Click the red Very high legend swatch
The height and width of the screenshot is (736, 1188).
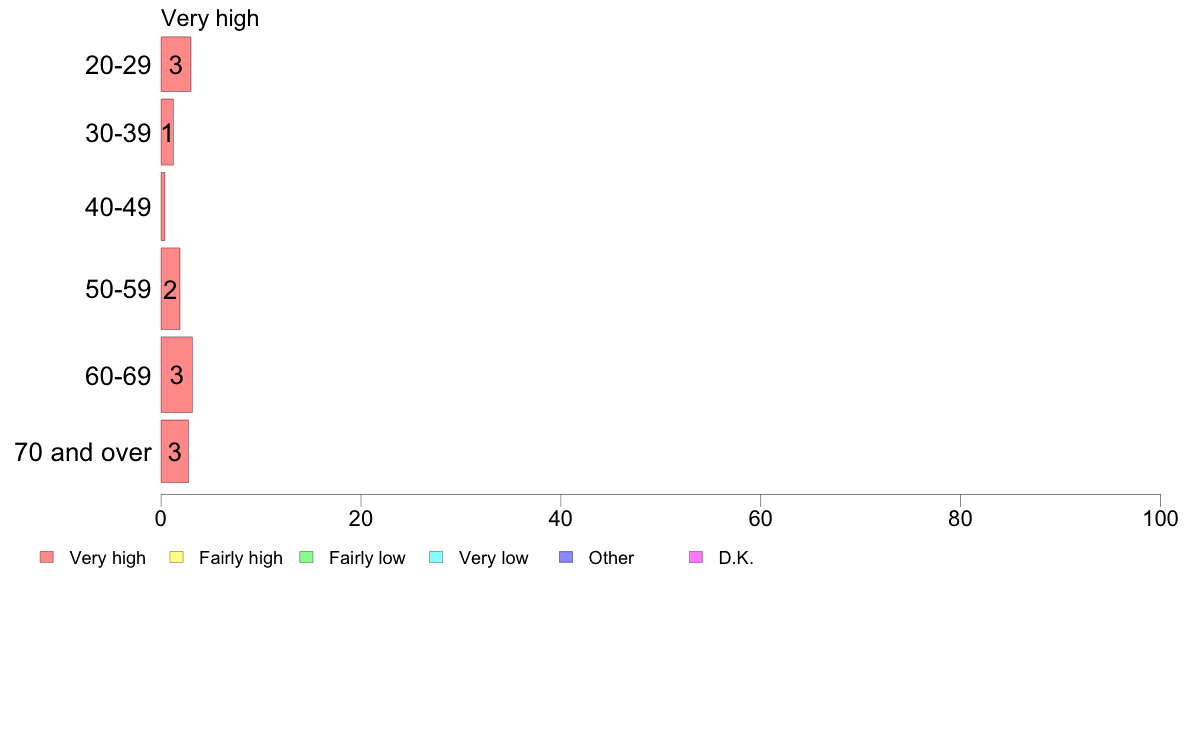[x=47, y=557]
